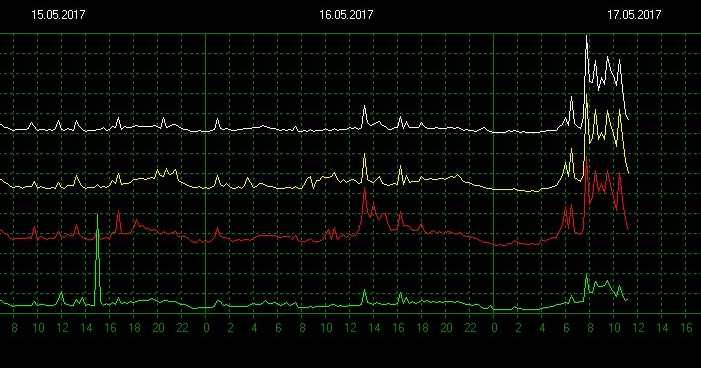The image size is (701, 368).
Task: Click the 16.05.2017 date label
Action: pyautogui.click(x=346, y=15)
